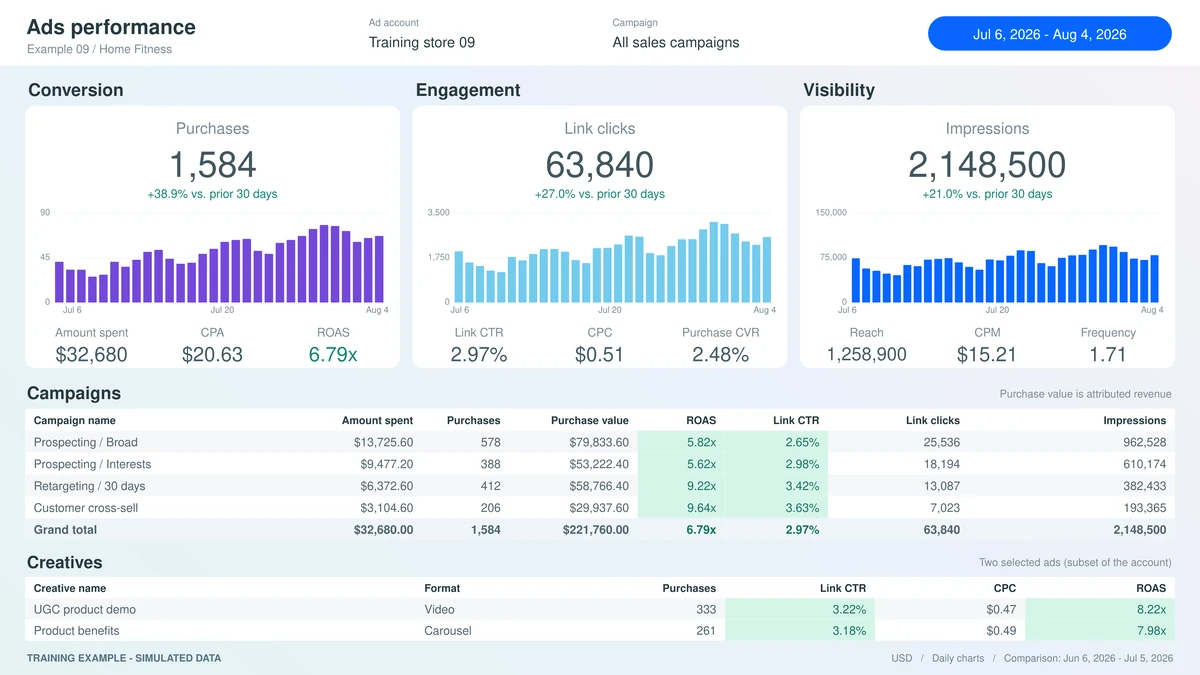Viewport: 1200px width, 675px height.
Task: Click the Conversion section heading
Action: [x=76, y=90]
